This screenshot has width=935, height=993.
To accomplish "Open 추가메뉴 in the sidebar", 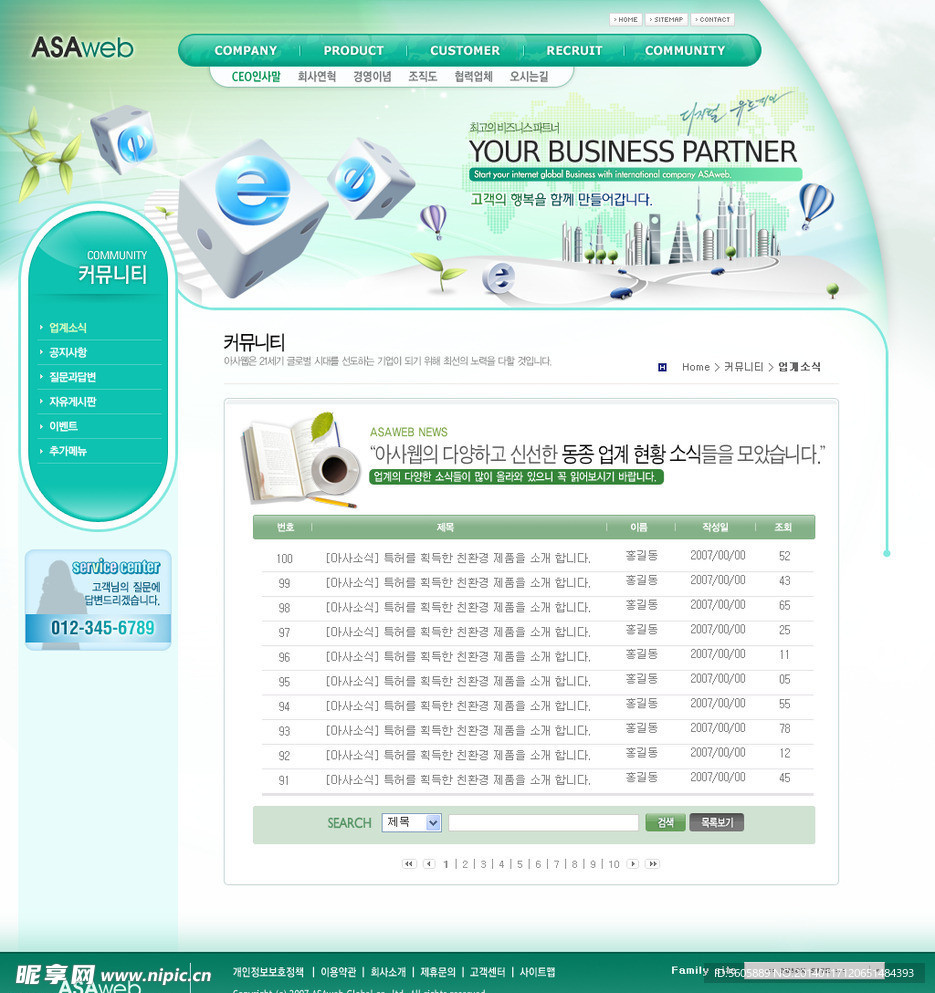I will (x=68, y=451).
